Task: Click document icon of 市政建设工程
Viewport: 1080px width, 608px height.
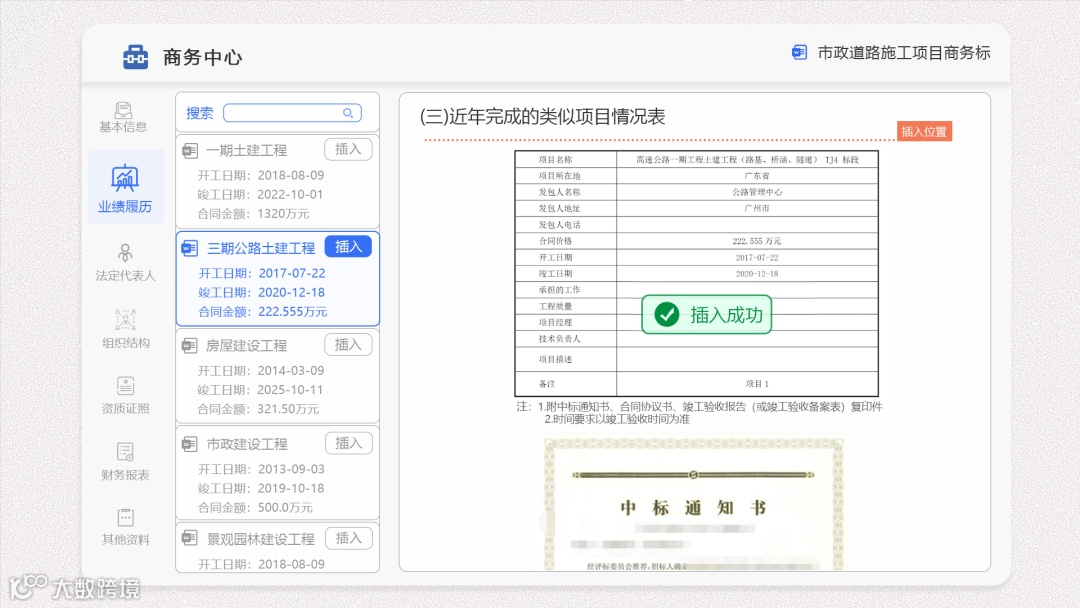Action: 190,444
